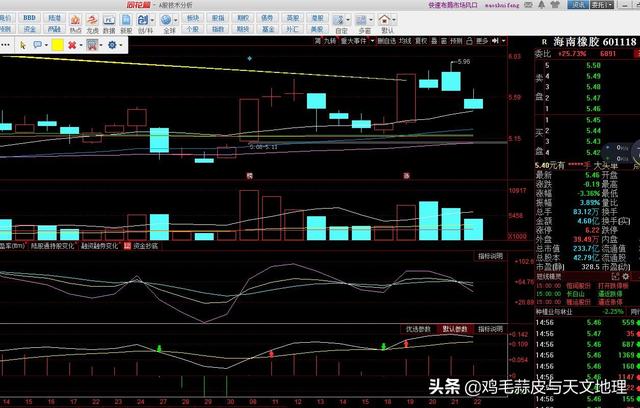
Task: Toggle 复权 price adjustment
Action: [x=421, y=41]
